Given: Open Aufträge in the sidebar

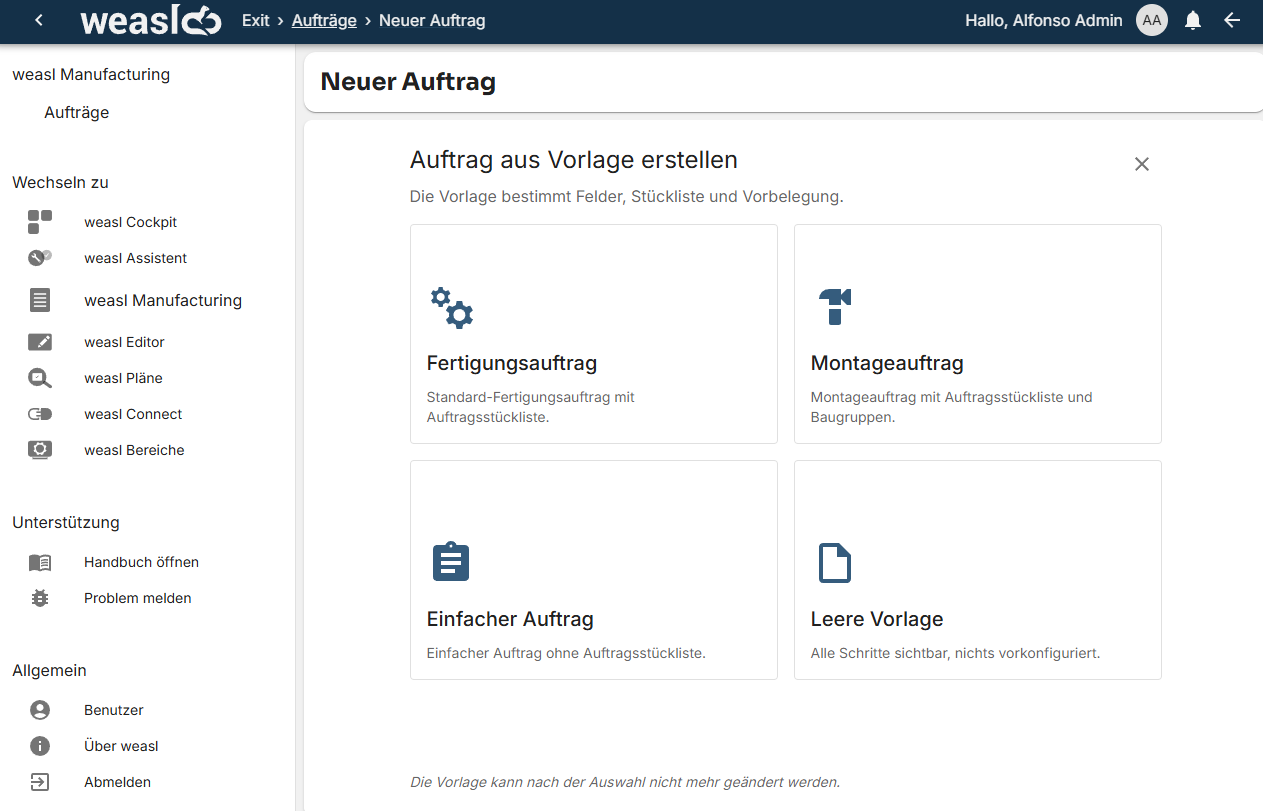Looking at the screenshot, I should click(x=77, y=113).
